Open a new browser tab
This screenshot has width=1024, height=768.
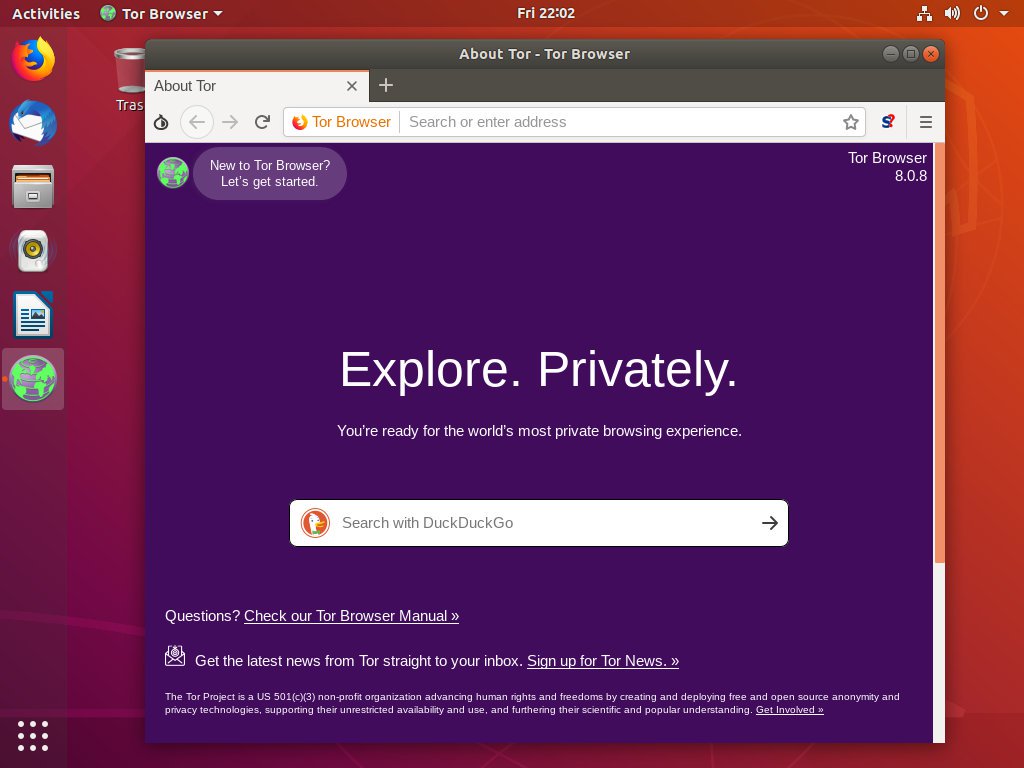tap(386, 86)
